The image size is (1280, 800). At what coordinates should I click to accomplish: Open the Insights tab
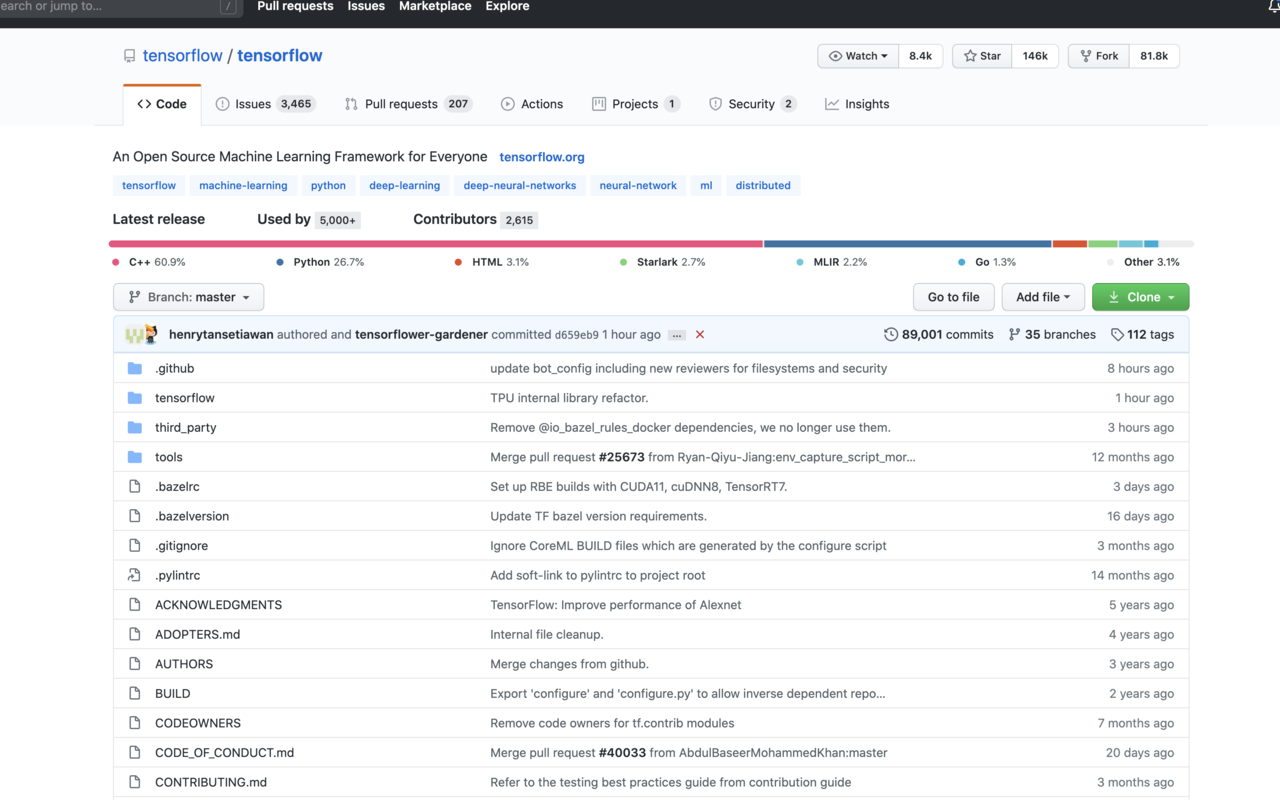tap(857, 104)
